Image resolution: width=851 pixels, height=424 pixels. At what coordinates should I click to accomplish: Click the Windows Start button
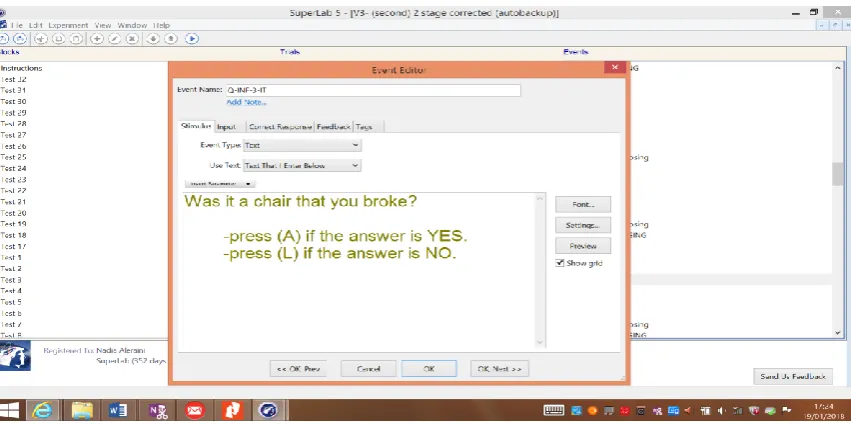click(9, 411)
